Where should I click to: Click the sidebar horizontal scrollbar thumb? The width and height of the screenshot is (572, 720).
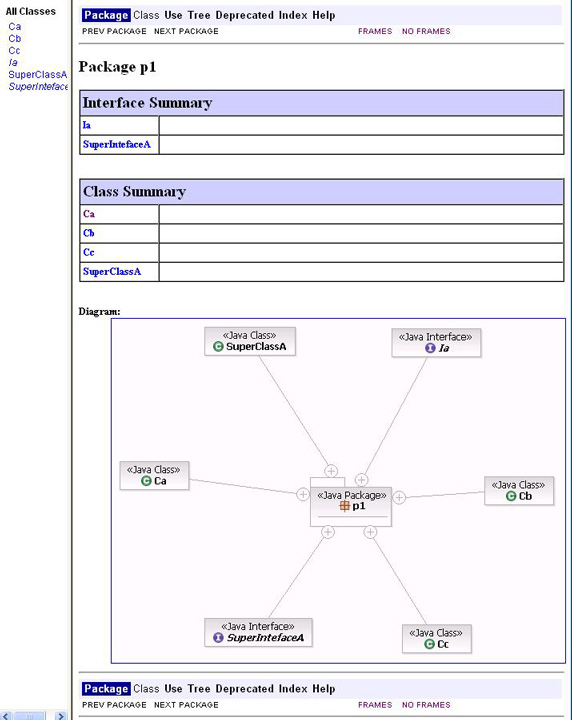tap(30, 715)
